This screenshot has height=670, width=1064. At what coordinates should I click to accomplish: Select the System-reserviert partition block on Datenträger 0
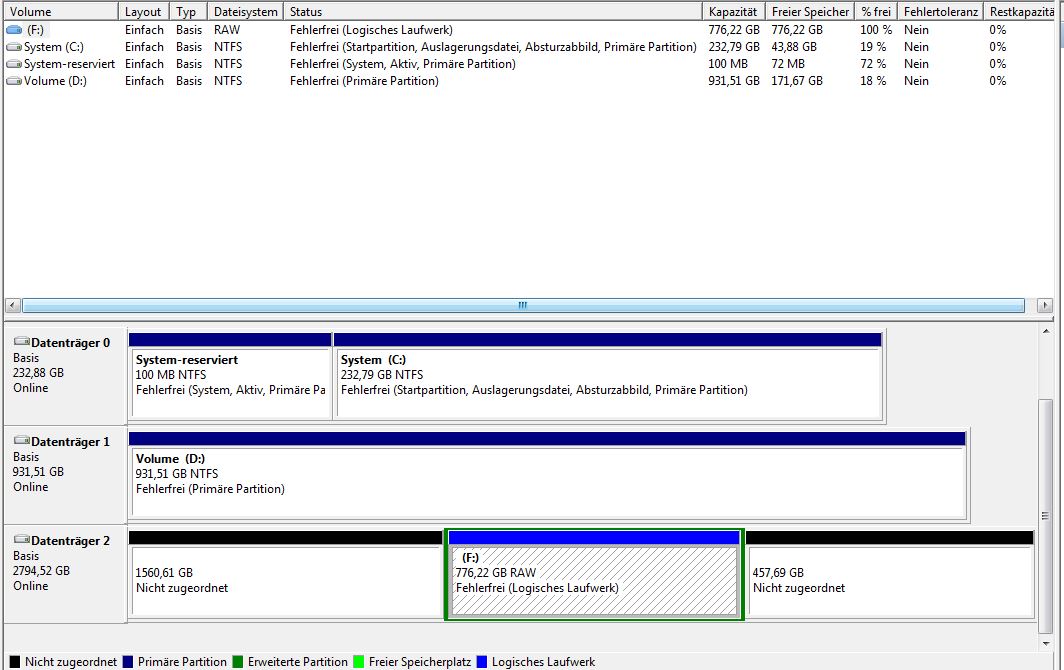click(x=230, y=377)
